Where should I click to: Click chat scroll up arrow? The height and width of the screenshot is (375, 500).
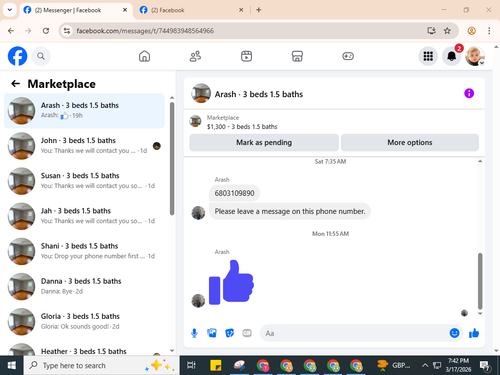tap(480, 161)
